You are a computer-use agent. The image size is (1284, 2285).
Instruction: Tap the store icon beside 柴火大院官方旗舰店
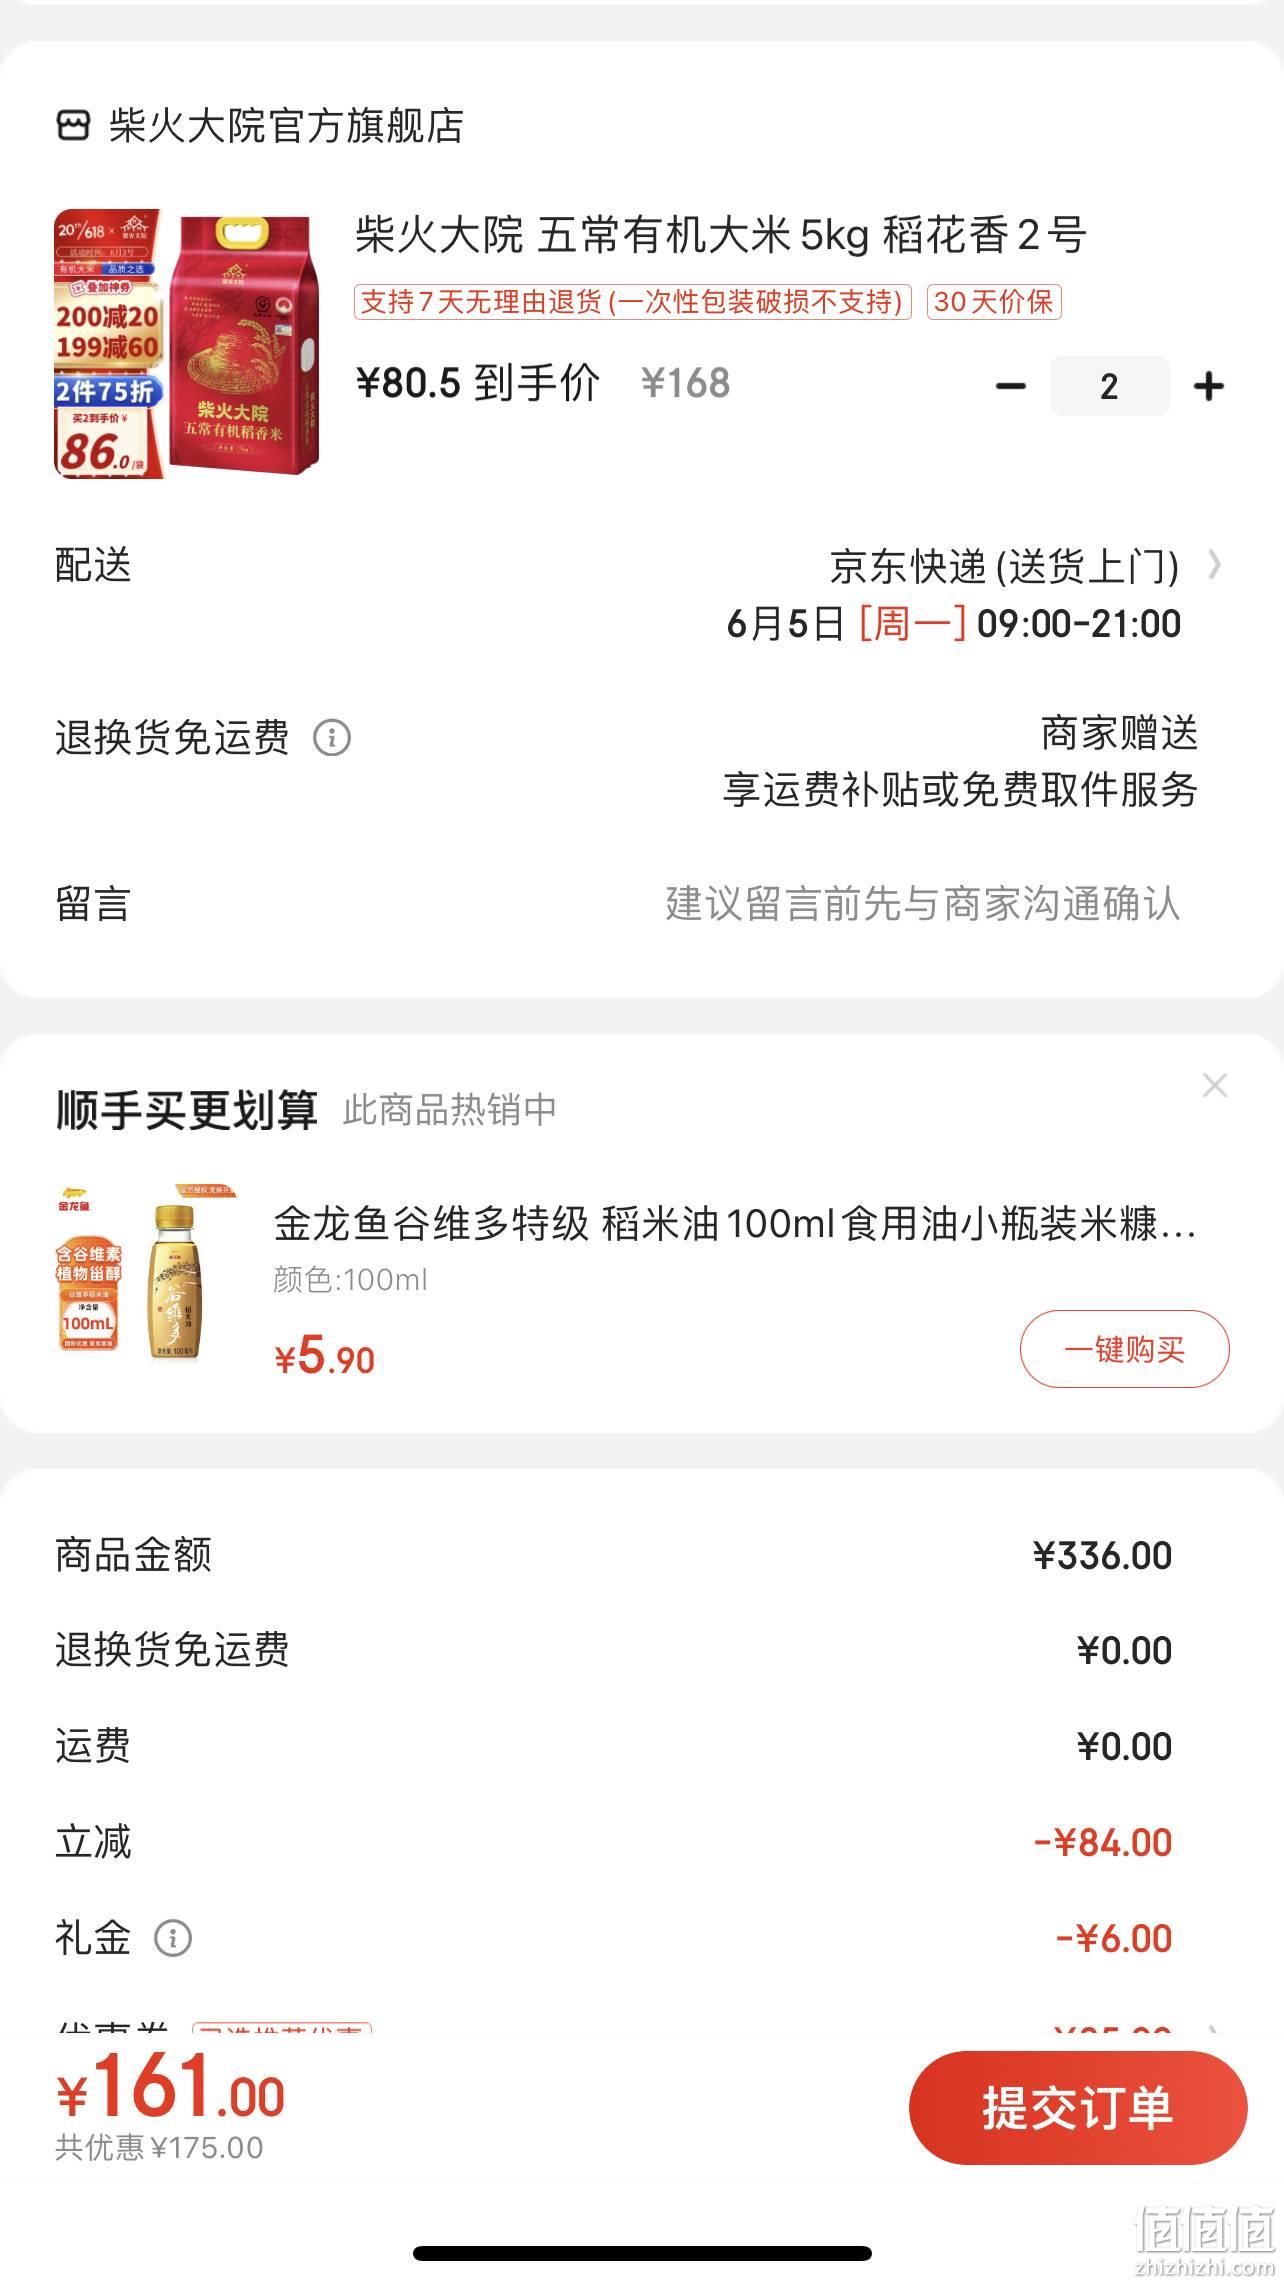pyautogui.click(x=73, y=126)
